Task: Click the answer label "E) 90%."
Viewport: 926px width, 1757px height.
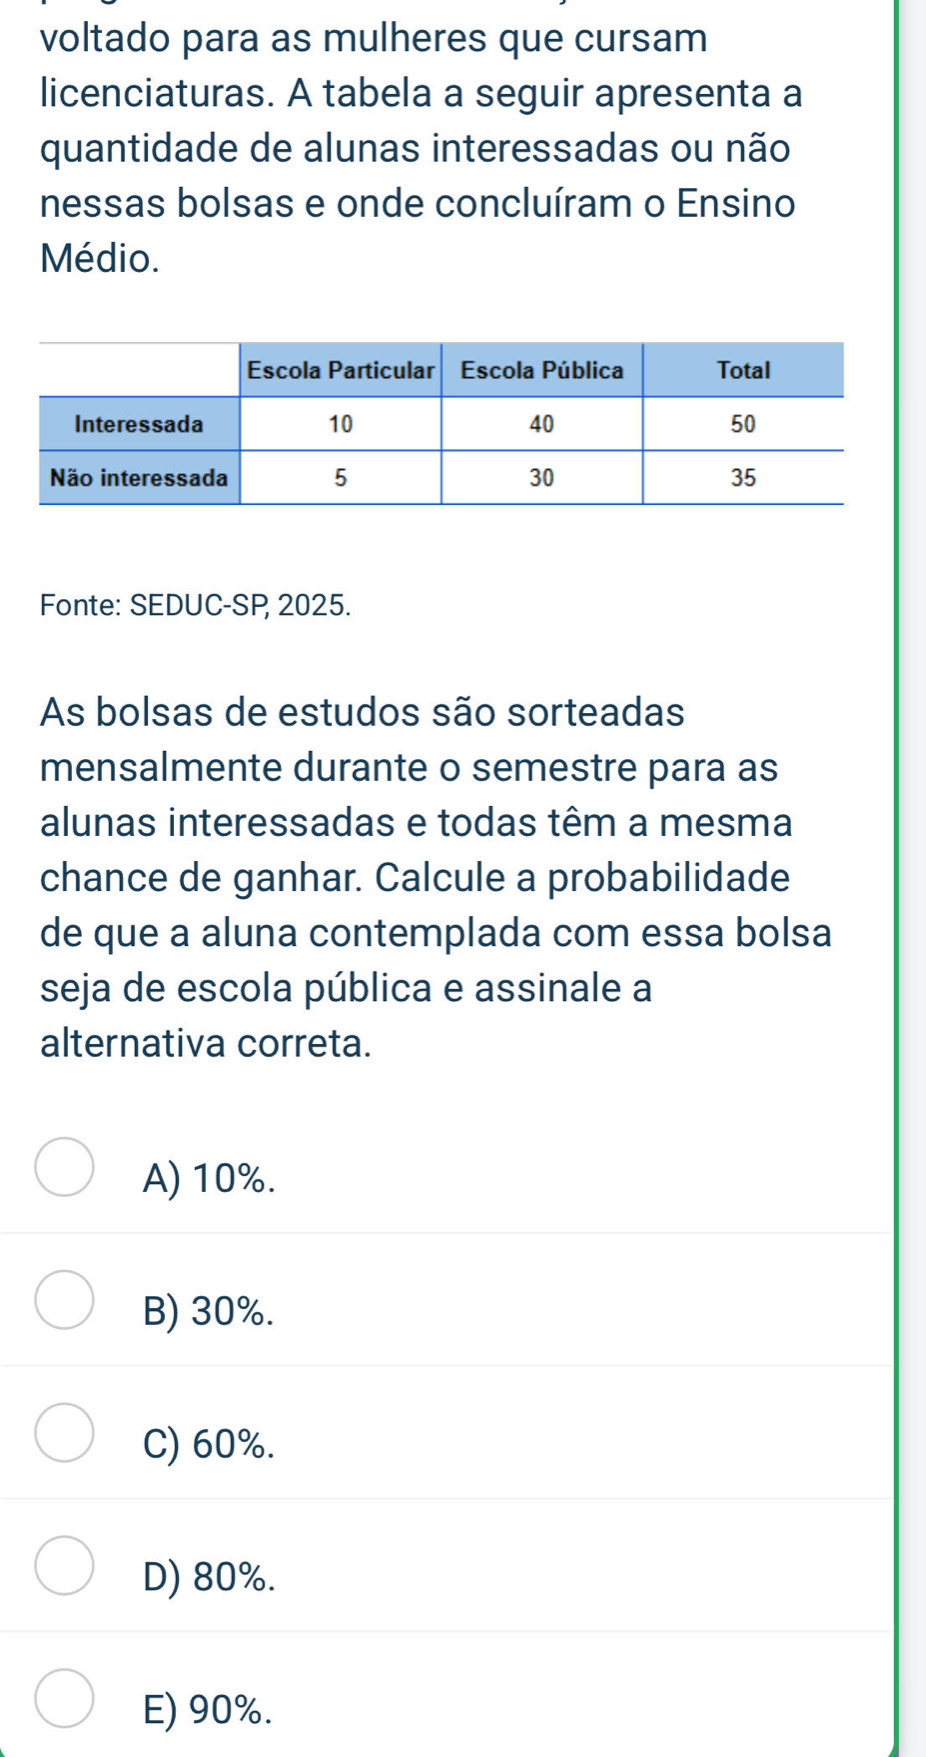Action: 207,1710
